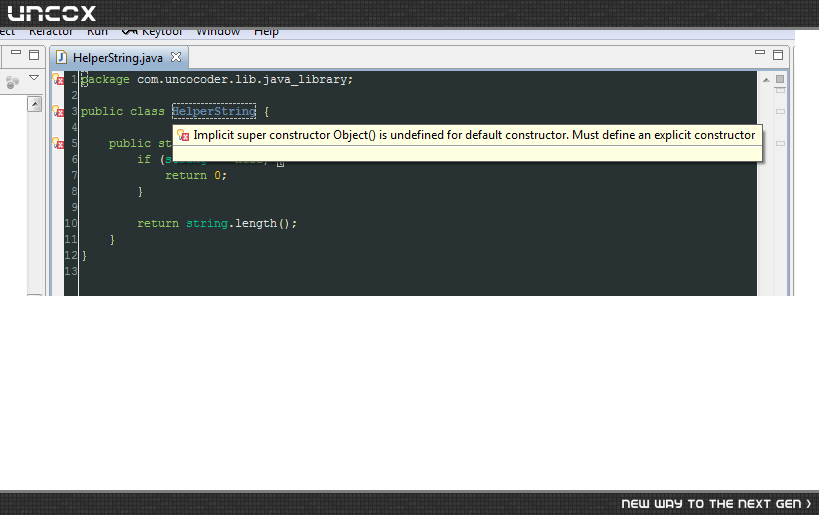Open the Refactor menu

51,32
